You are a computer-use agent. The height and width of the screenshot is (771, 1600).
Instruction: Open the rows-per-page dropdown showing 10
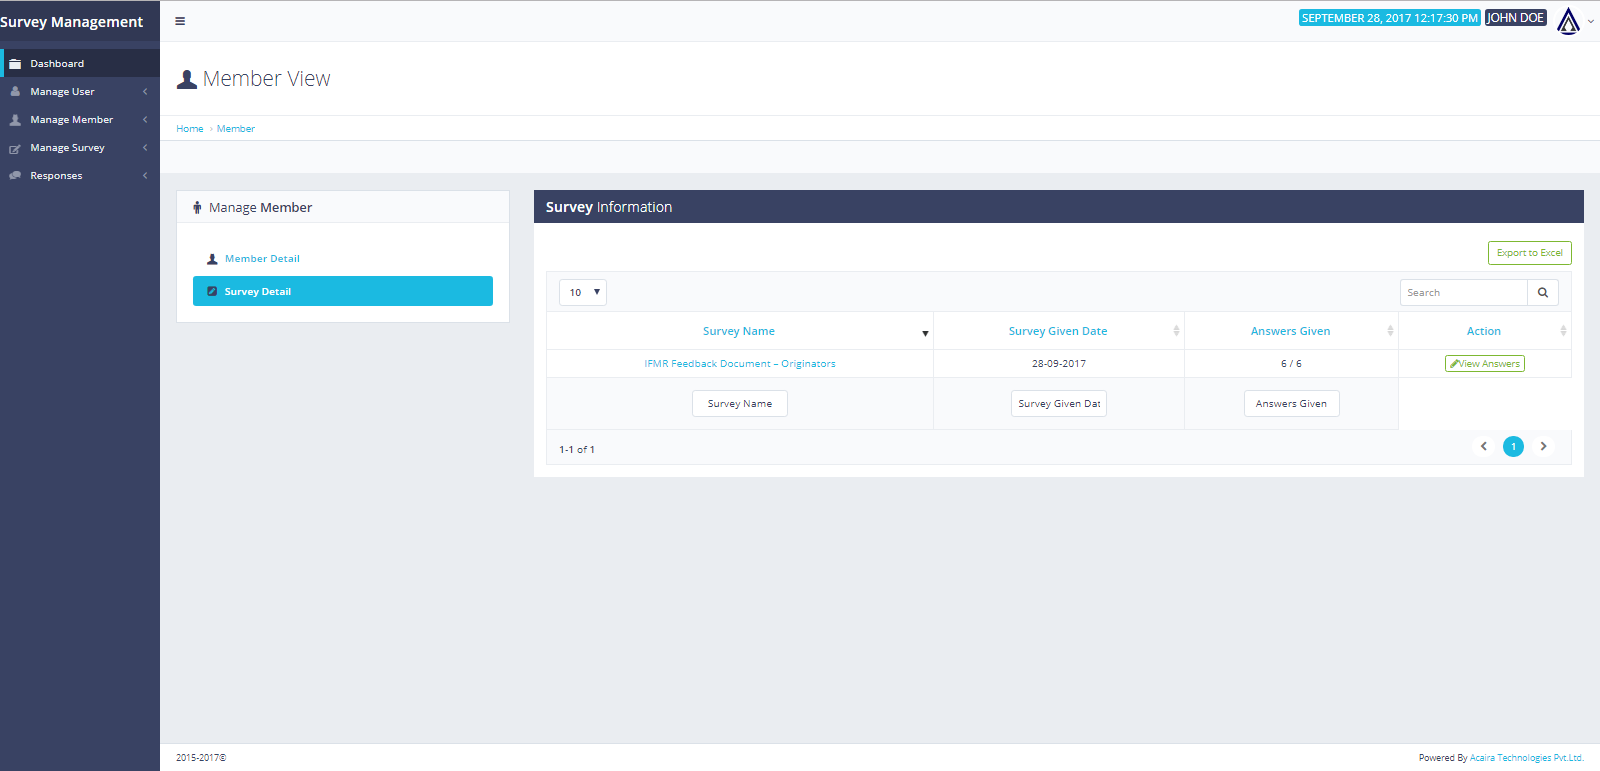coord(583,293)
